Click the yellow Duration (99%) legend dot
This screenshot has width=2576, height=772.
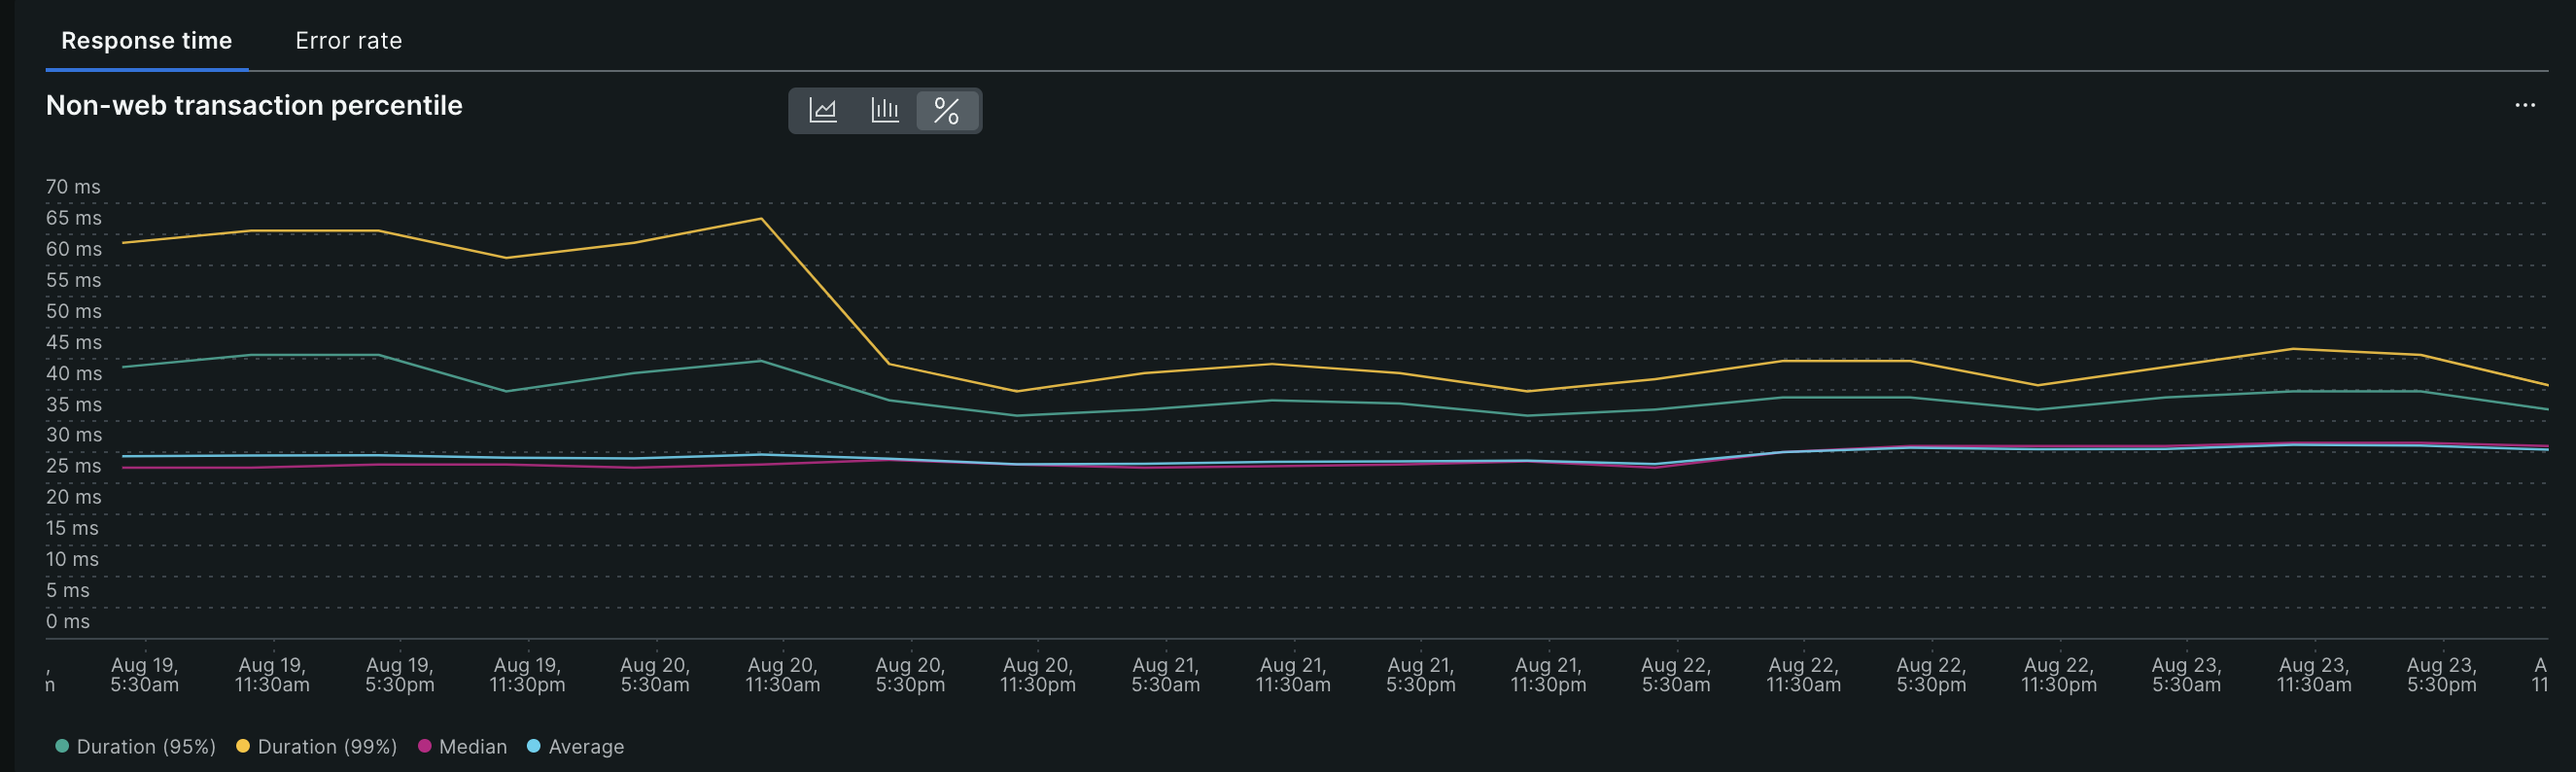[x=243, y=746]
